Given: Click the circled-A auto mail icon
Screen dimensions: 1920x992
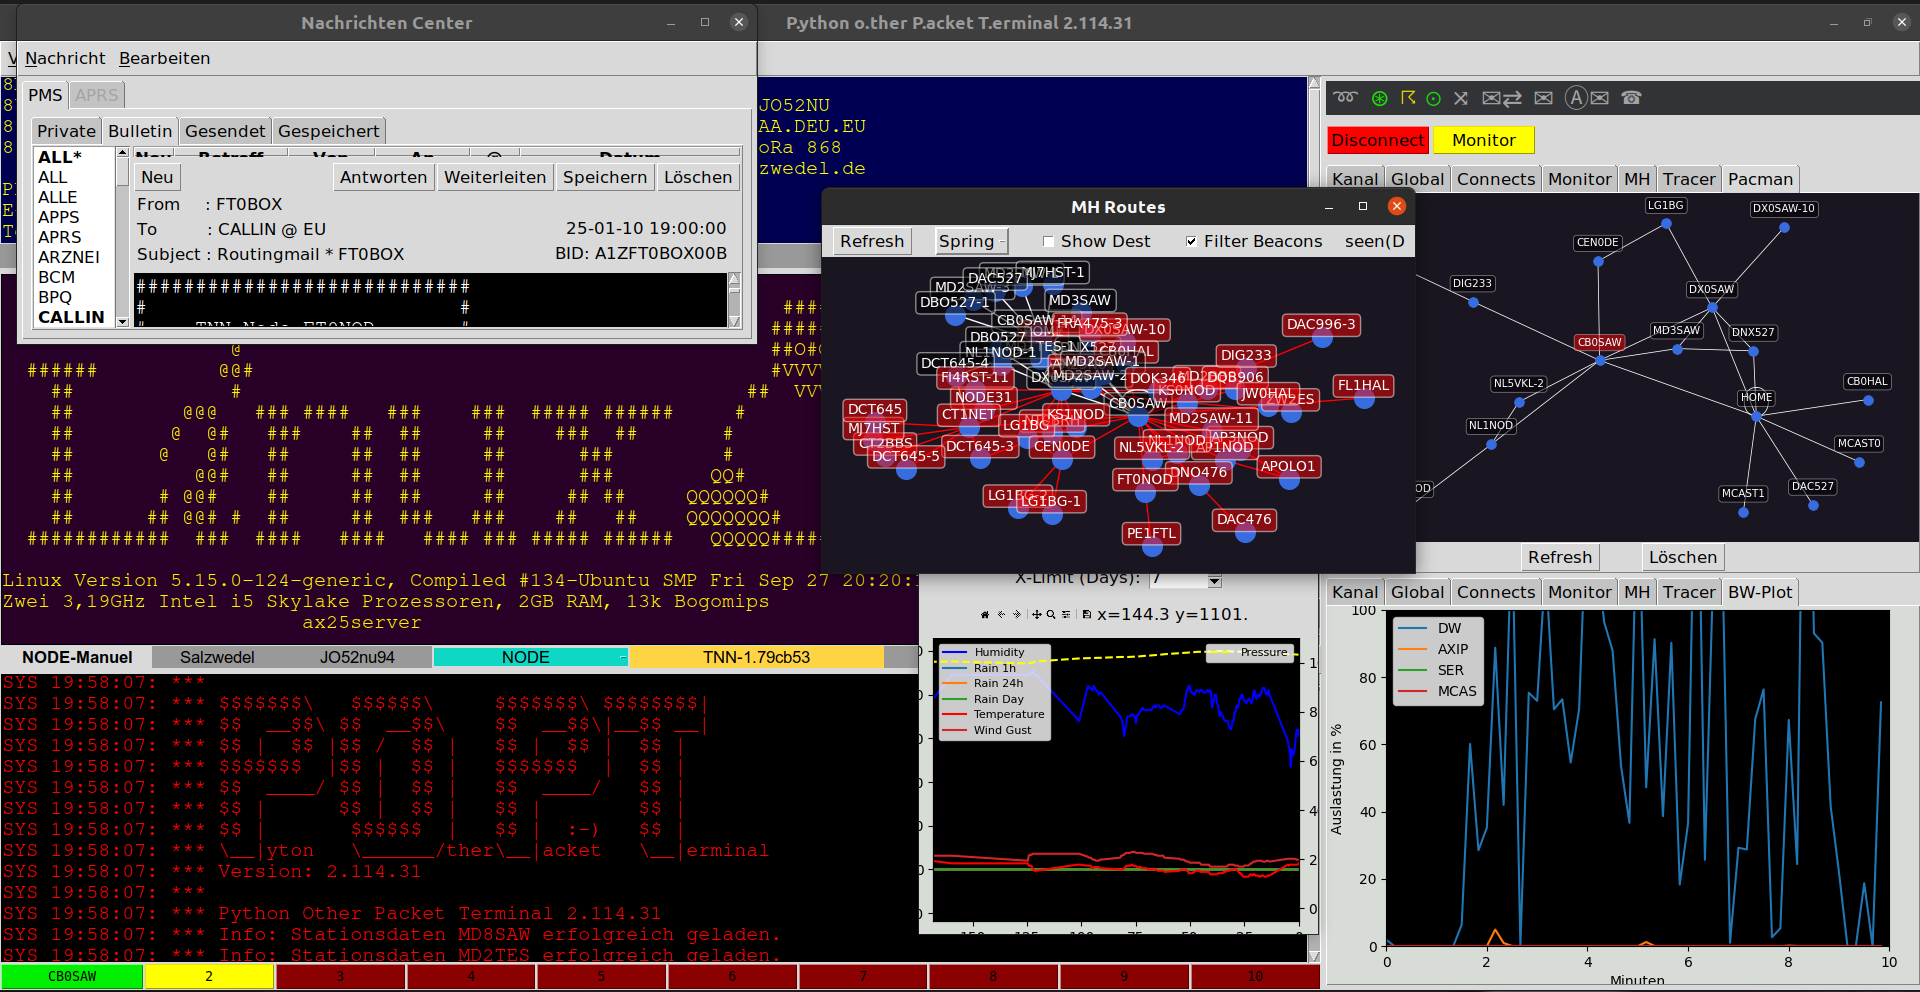Looking at the screenshot, I should (1587, 98).
